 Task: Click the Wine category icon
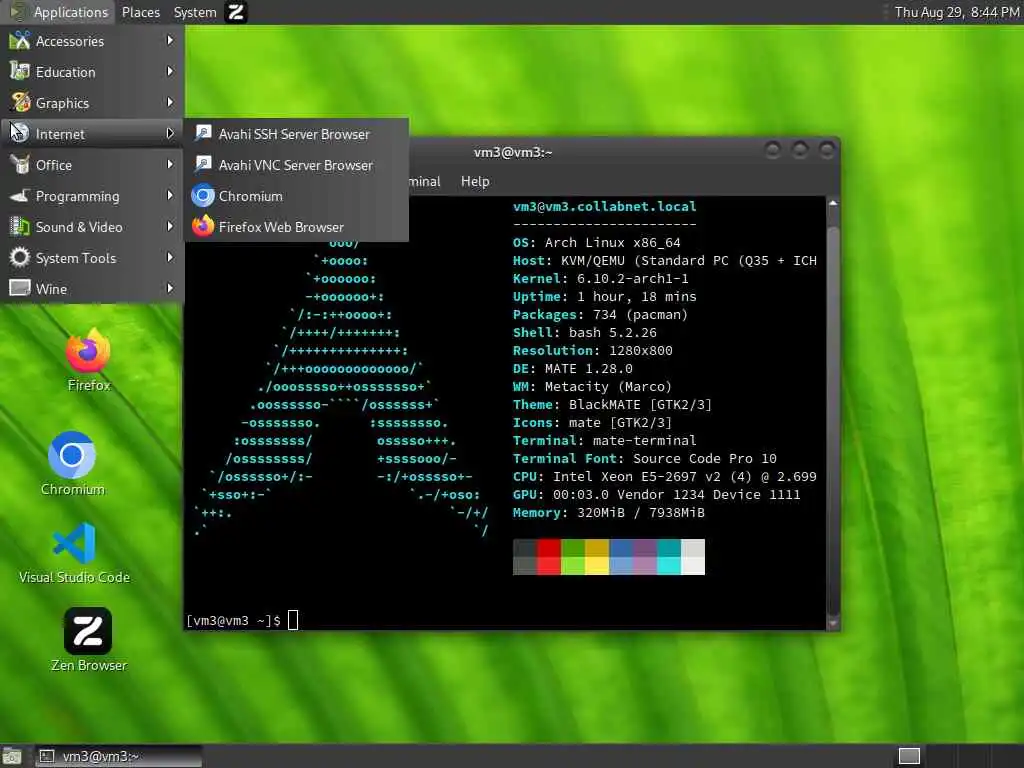pos(20,288)
